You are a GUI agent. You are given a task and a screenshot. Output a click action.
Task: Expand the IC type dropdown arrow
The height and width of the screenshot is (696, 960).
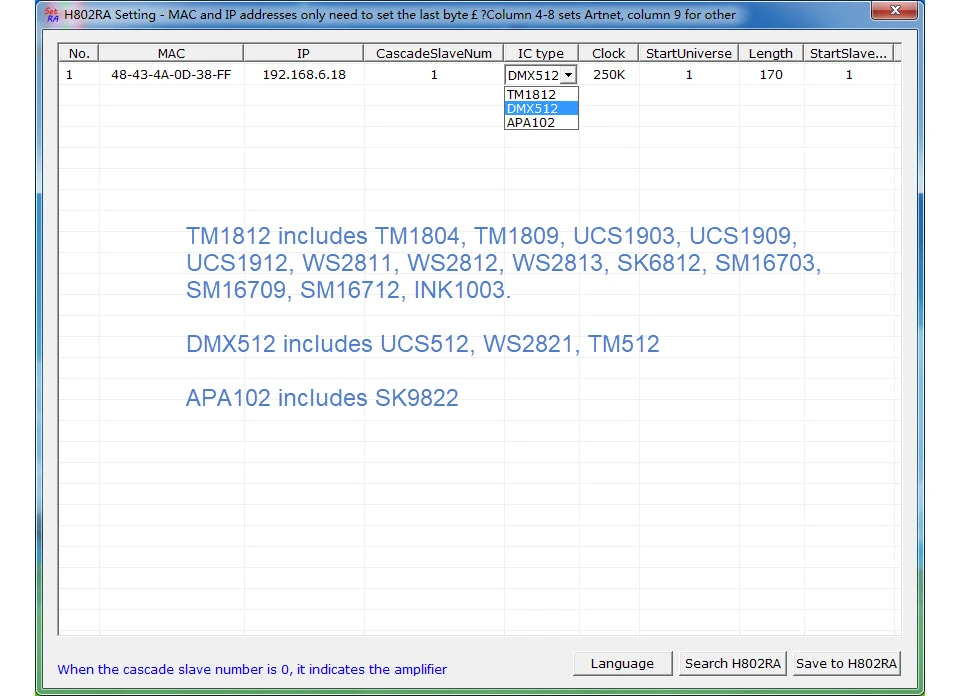tap(569, 75)
